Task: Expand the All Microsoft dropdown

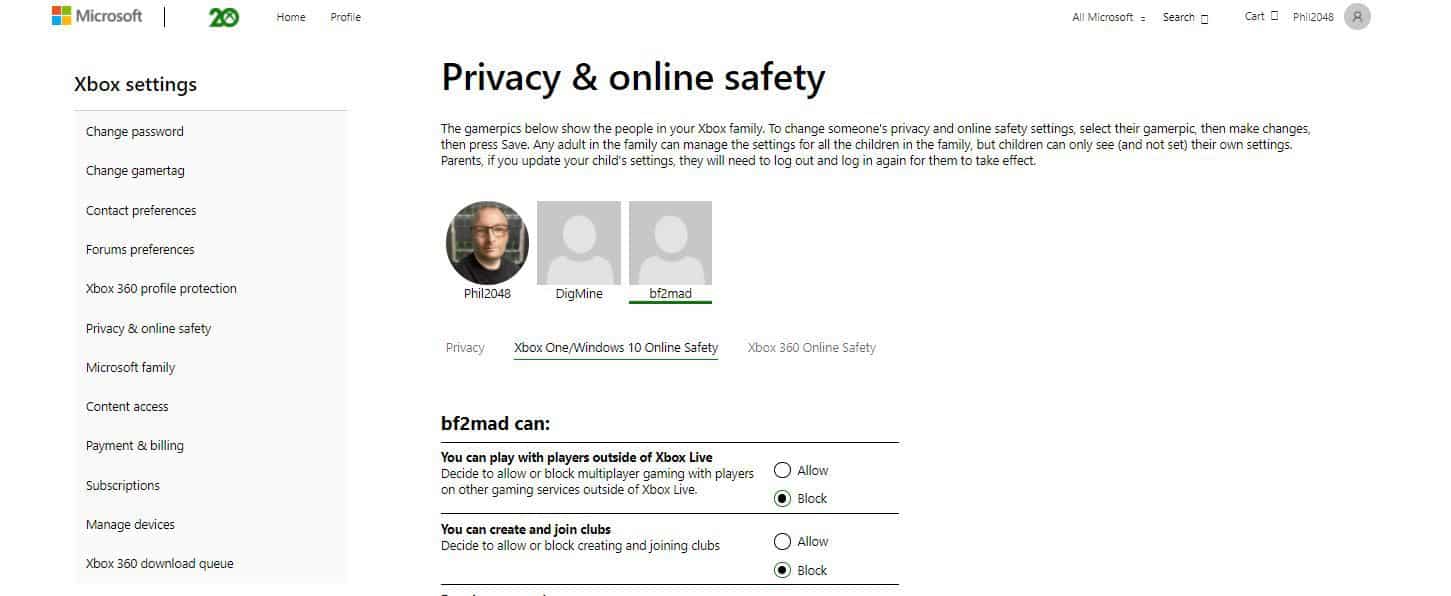Action: (1109, 17)
